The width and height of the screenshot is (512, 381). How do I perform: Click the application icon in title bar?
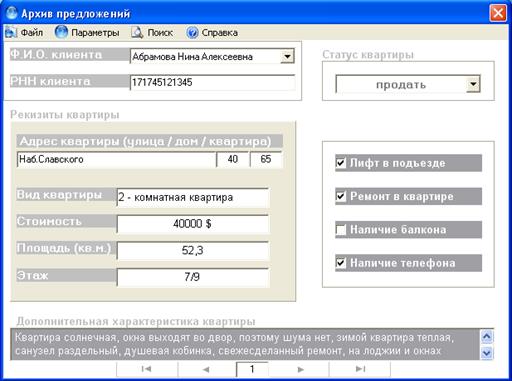[x=12, y=13]
